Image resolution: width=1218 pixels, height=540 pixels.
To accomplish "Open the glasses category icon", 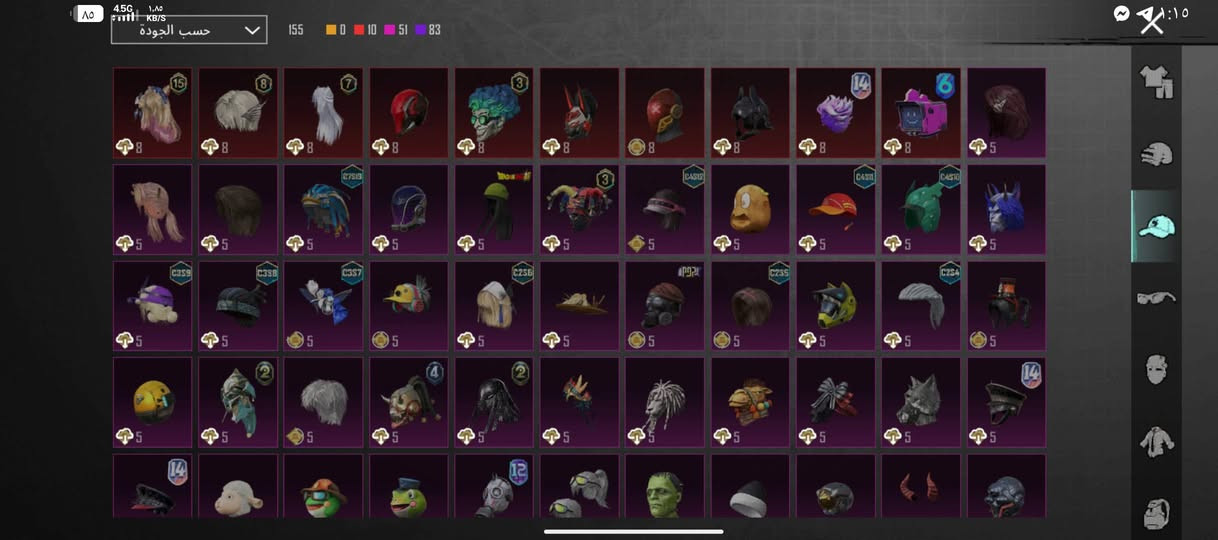I will pos(1156,297).
